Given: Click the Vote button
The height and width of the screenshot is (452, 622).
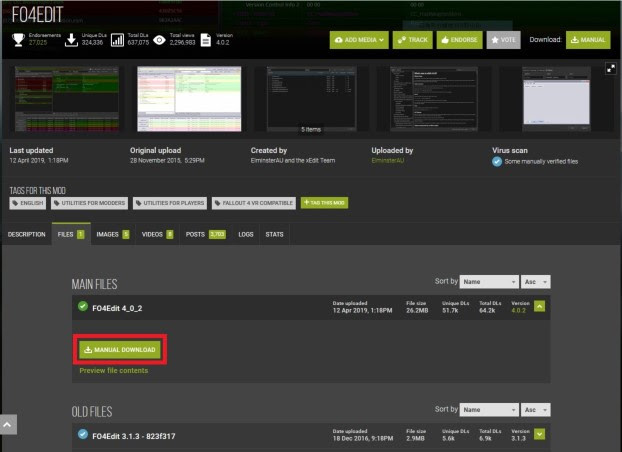Looking at the screenshot, I should (x=503, y=40).
